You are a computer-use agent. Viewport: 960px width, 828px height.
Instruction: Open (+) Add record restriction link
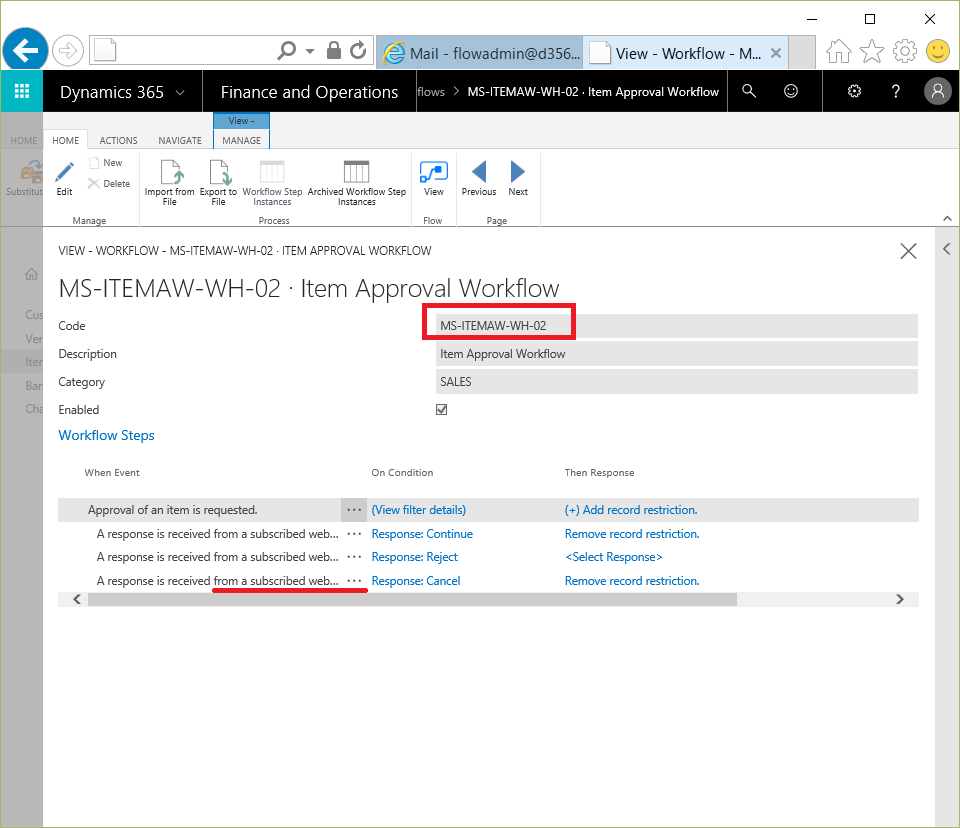point(631,510)
